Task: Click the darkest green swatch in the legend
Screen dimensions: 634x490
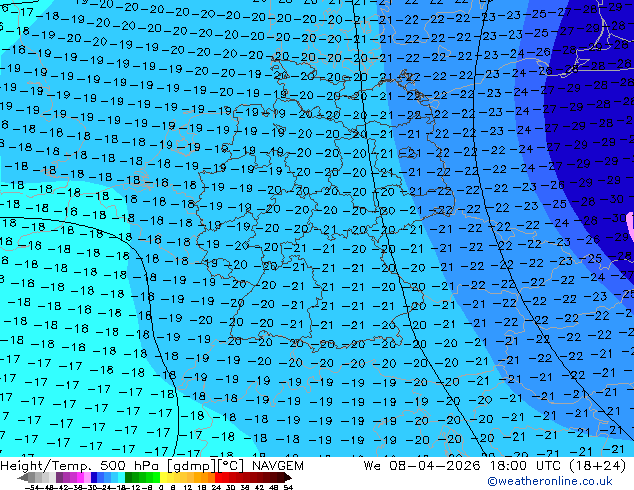Action: (128, 477)
